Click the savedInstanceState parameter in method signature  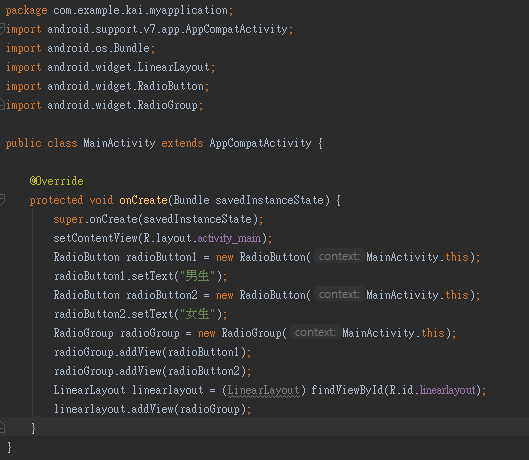pyautogui.click(x=270, y=200)
